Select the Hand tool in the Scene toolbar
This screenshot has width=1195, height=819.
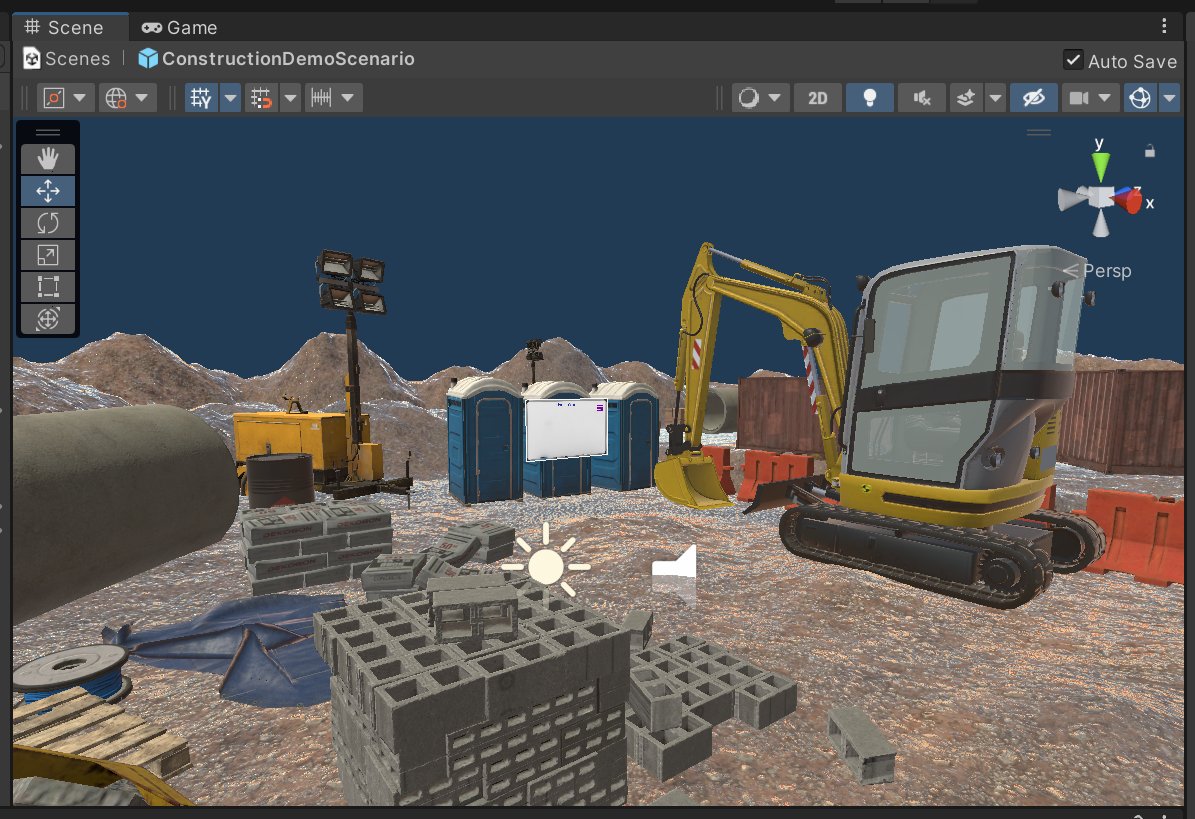[48, 158]
